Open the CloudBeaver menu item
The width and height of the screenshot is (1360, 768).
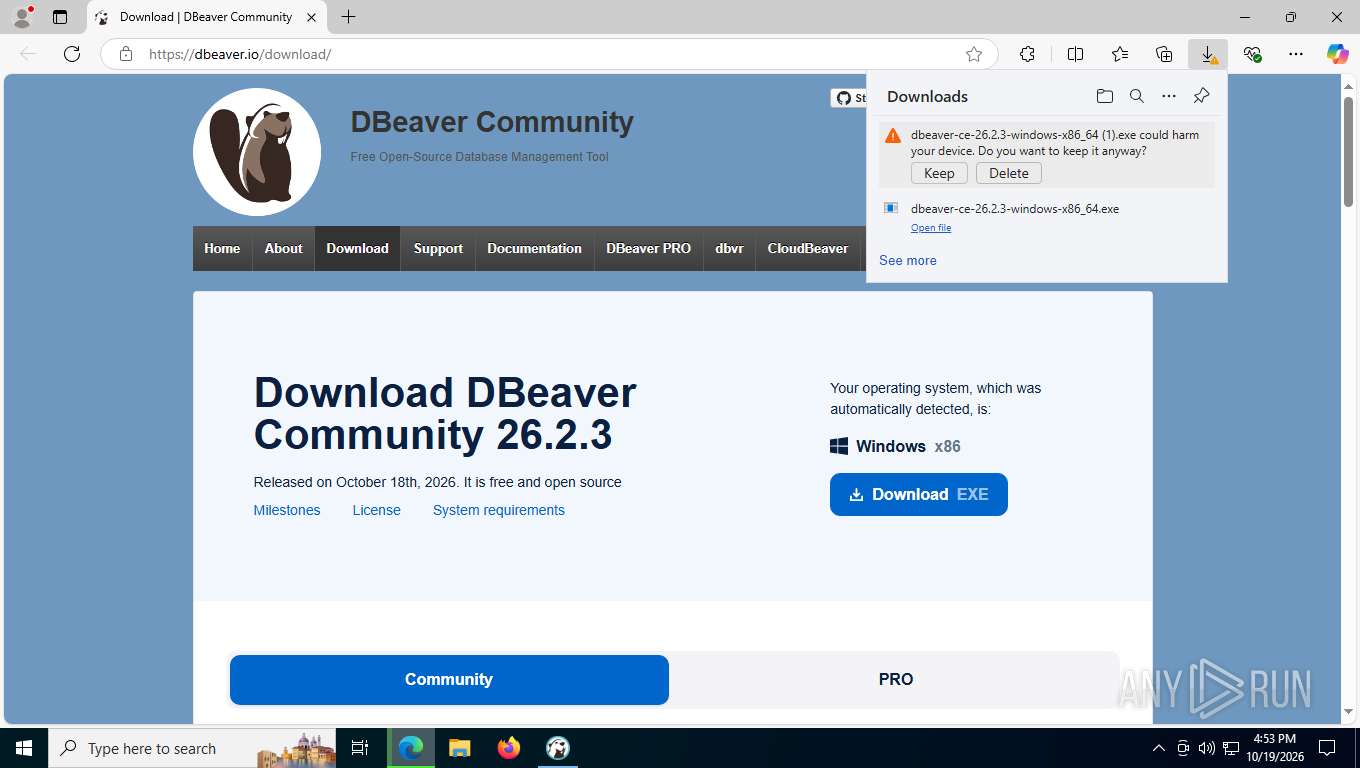coord(808,248)
